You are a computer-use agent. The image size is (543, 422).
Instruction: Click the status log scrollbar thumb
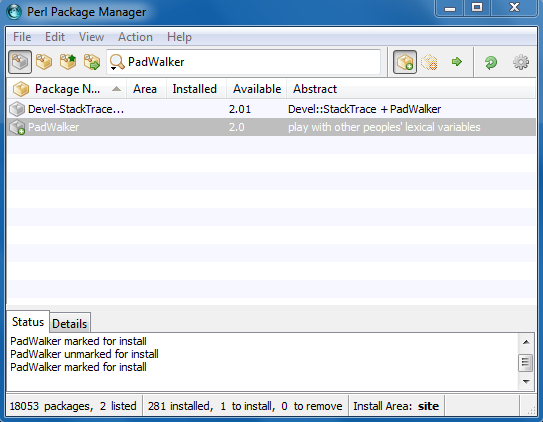pos(525,362)
